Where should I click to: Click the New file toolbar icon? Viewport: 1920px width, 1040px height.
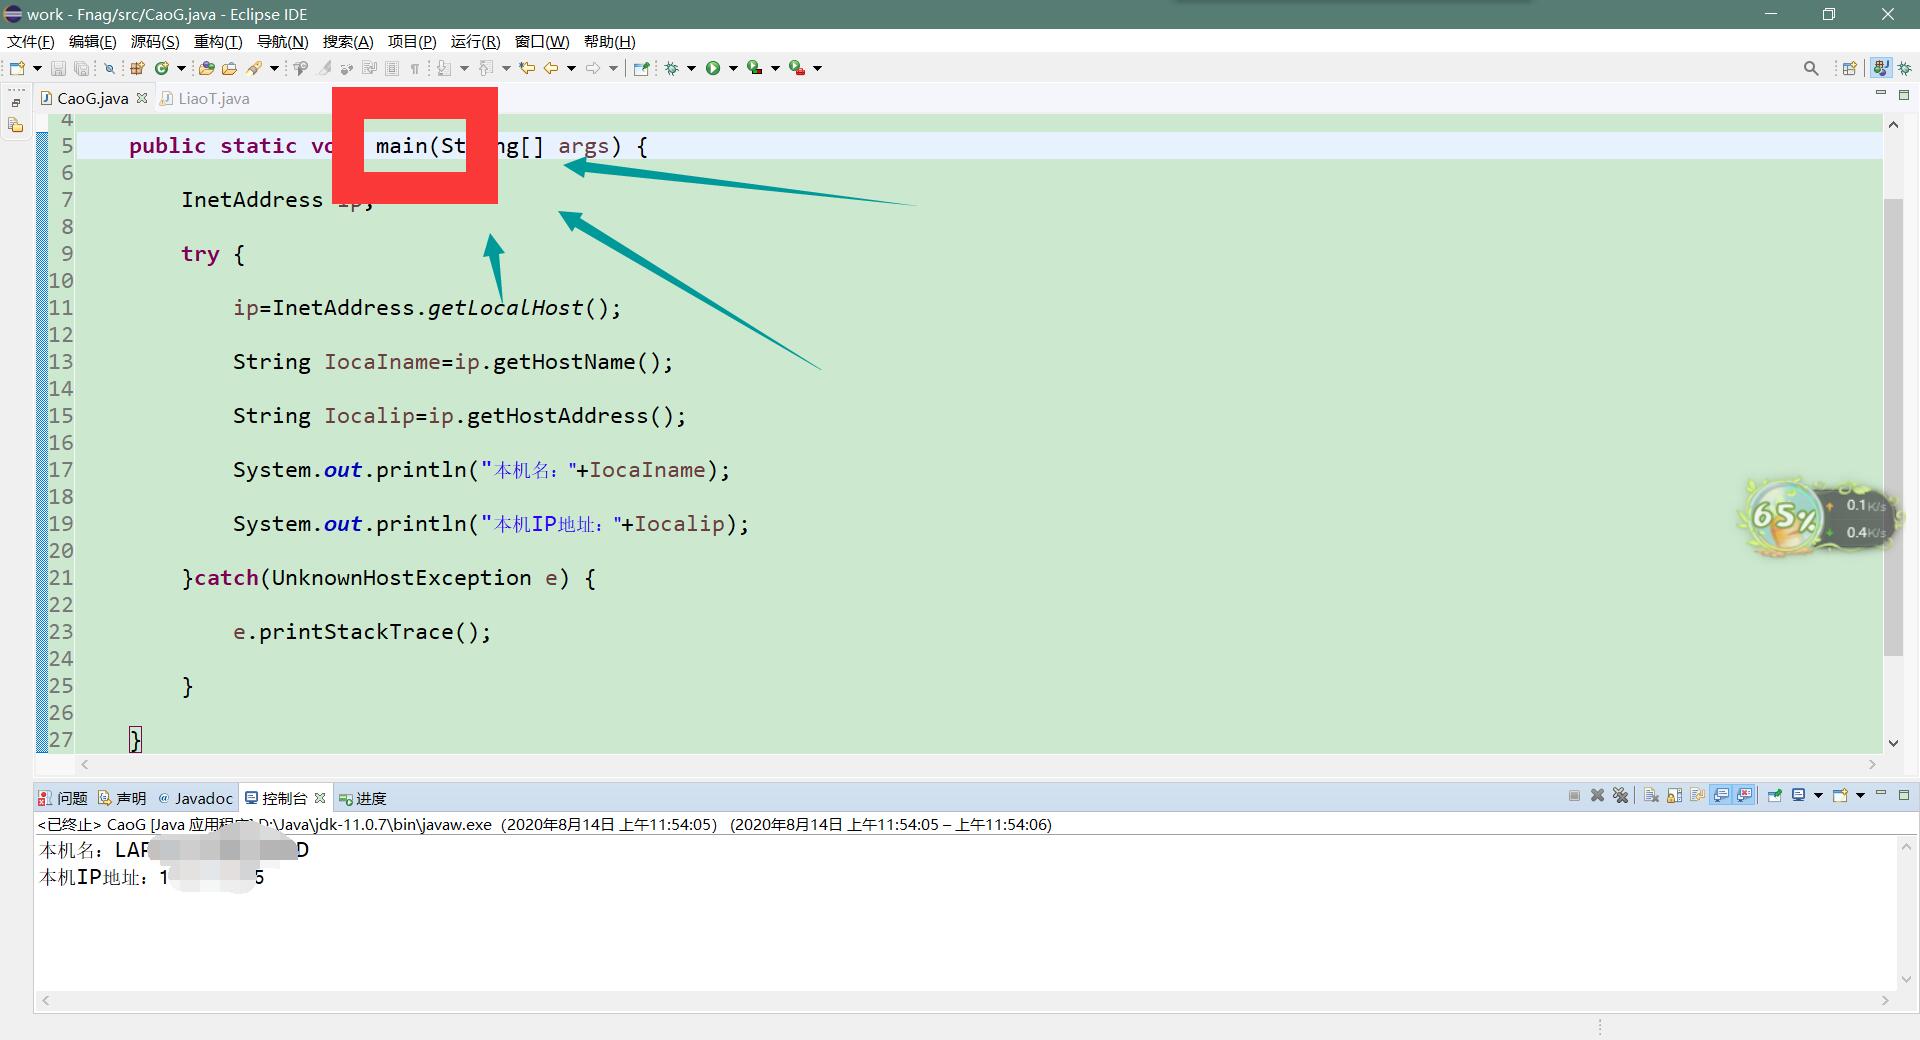click(x=17, y=68)
